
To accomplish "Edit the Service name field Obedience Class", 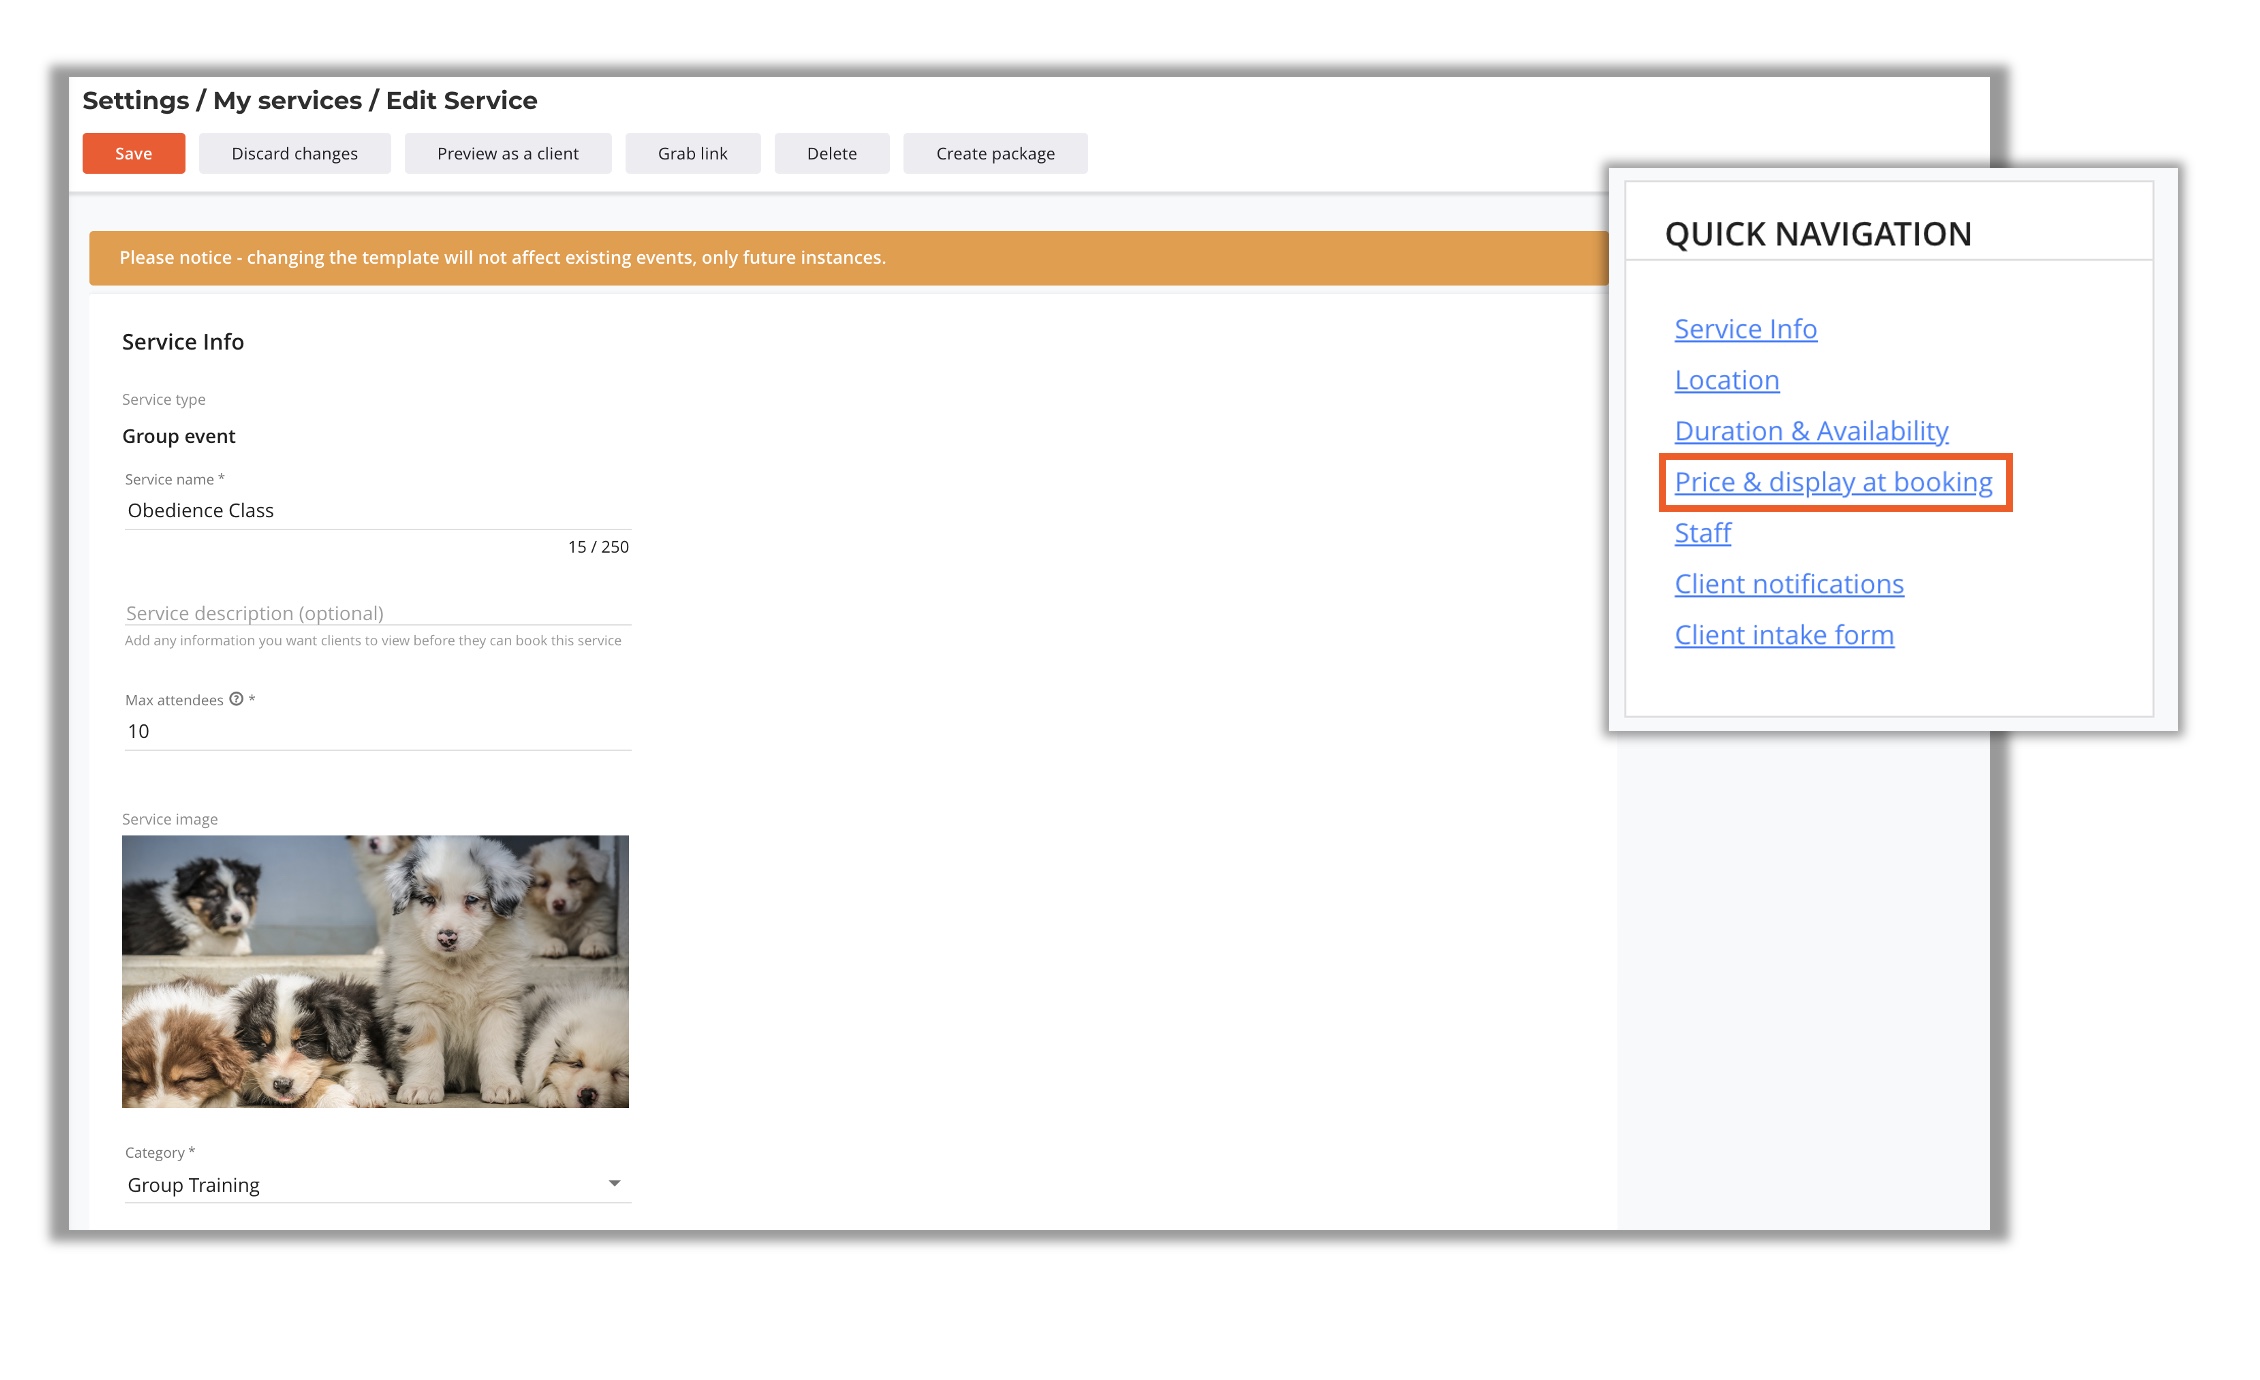I will pyautogui.click(x=377, y=510).
